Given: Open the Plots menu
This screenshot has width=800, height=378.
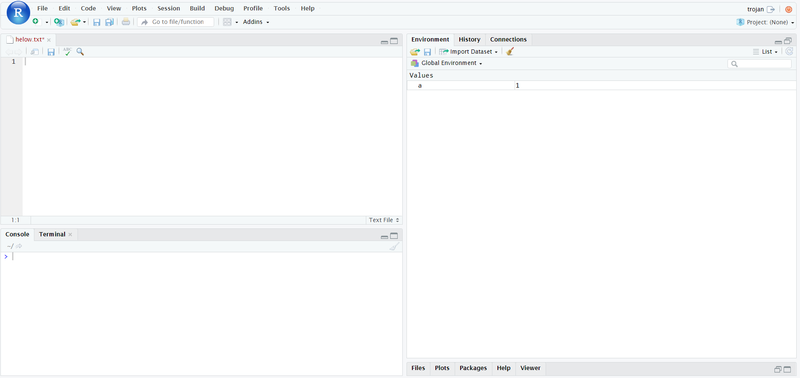Looking at the screenshot, I should tap(139, 9).
